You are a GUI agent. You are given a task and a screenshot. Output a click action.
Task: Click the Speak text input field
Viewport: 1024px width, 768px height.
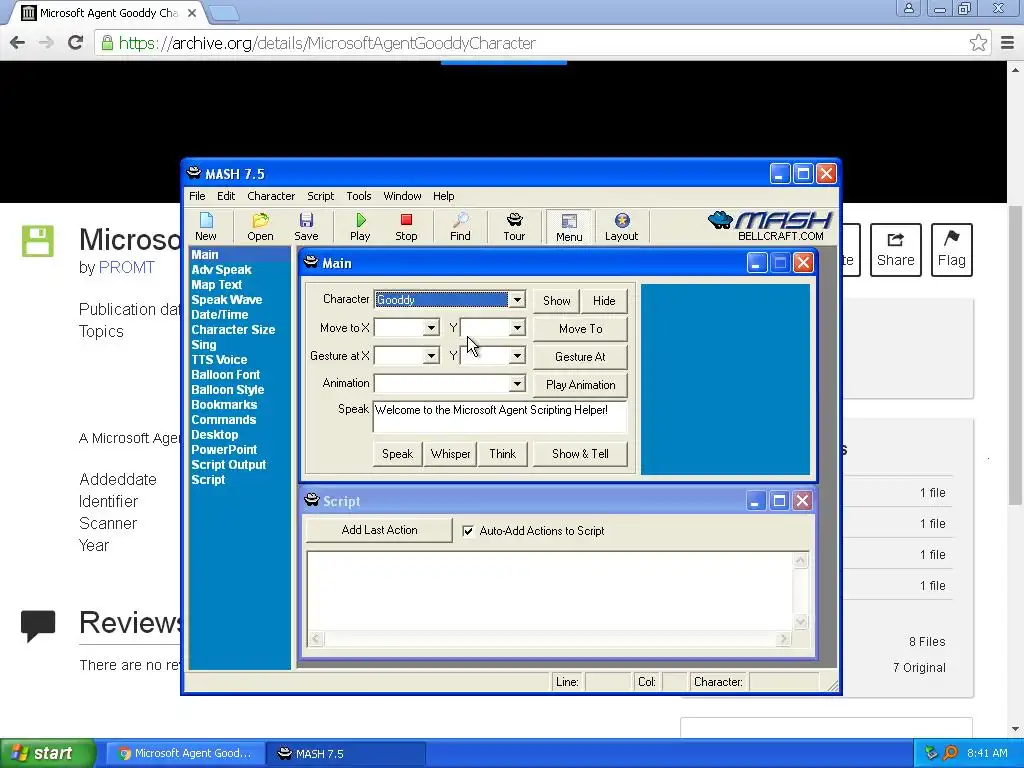click(500, 417)
